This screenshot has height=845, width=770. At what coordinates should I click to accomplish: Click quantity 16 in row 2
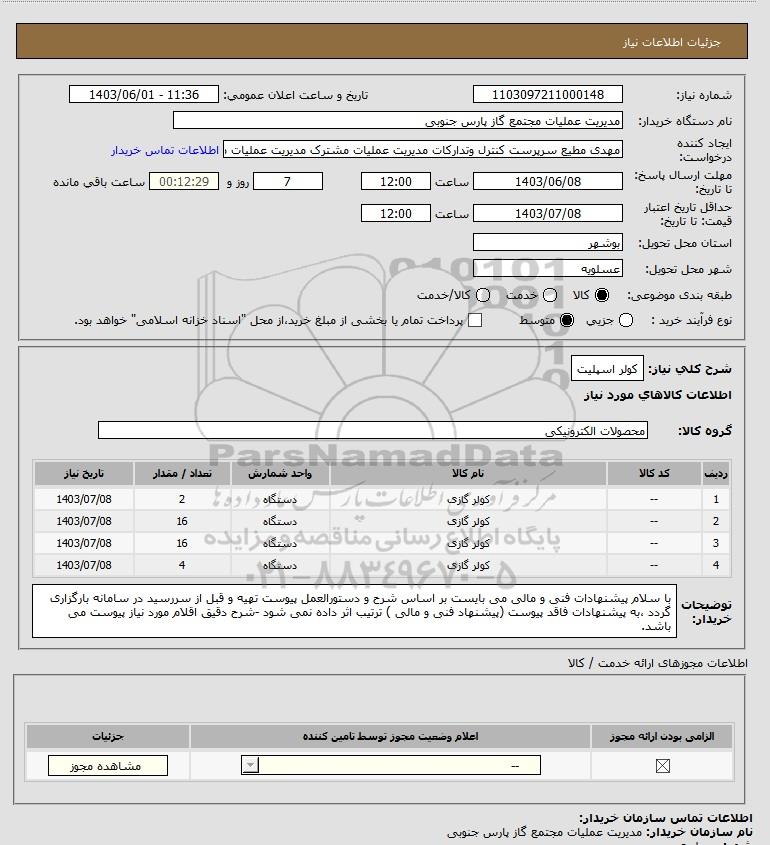coord(182,522)
